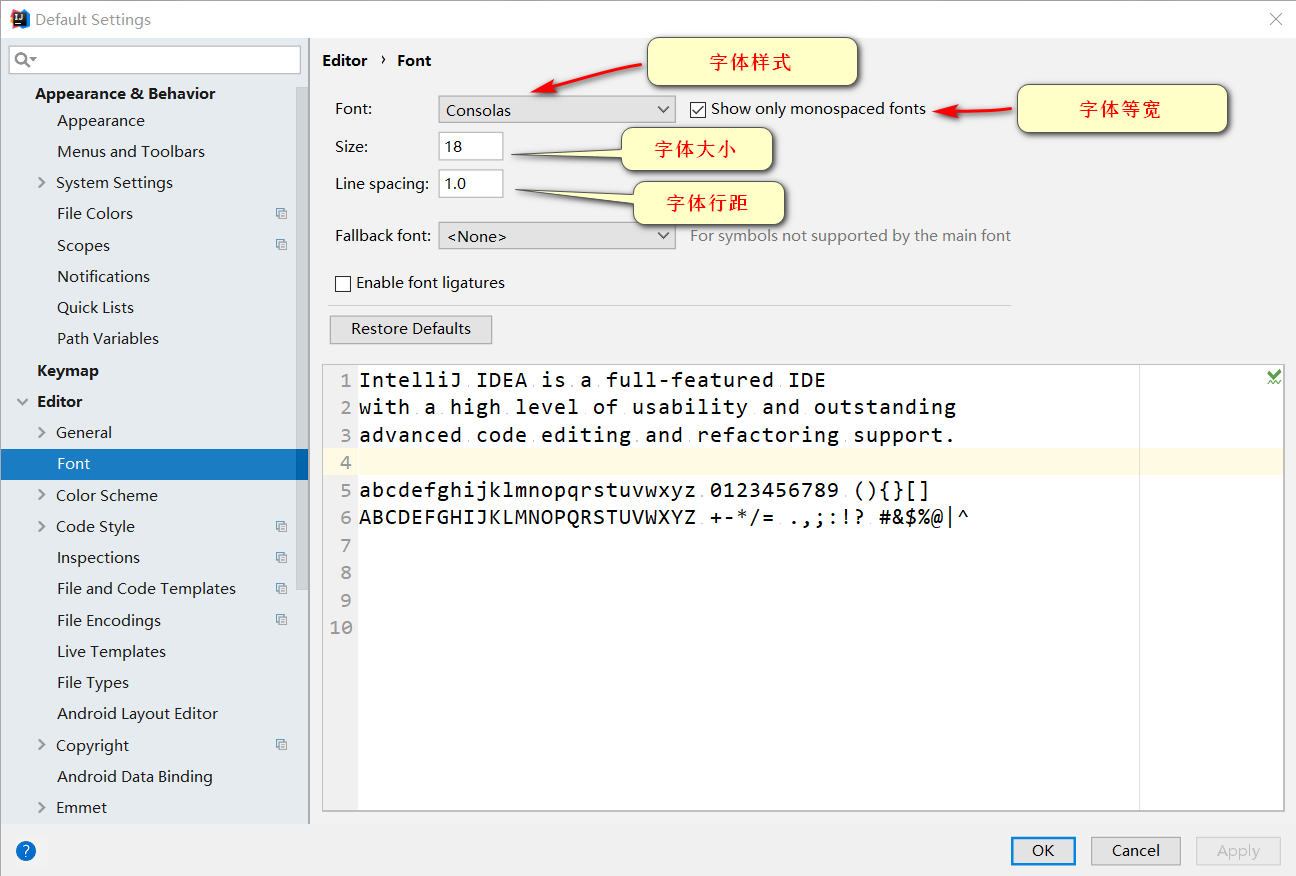Open the Font dropdown showing Consolas
Screen dimensions: 1296x876
(x=556, y=110)
